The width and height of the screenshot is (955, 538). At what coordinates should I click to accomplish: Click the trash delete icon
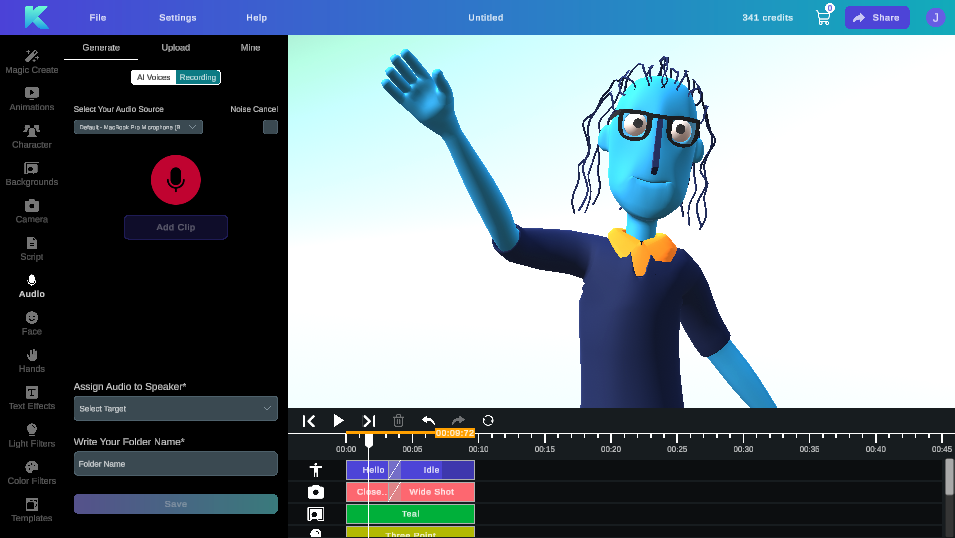click(398, 421)
